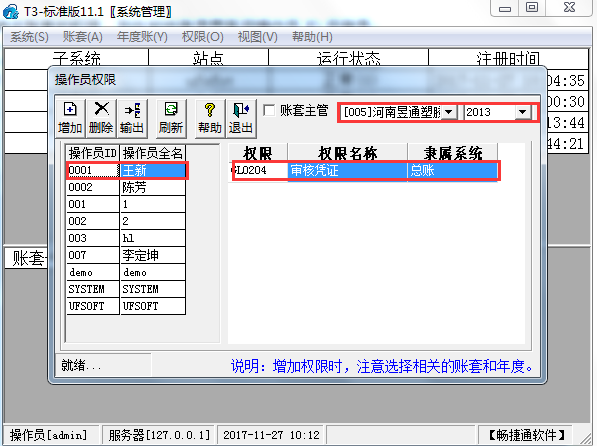The image size is (597, 446).
Task: Click the 注册时间 column header in main window
Action: 508,58
